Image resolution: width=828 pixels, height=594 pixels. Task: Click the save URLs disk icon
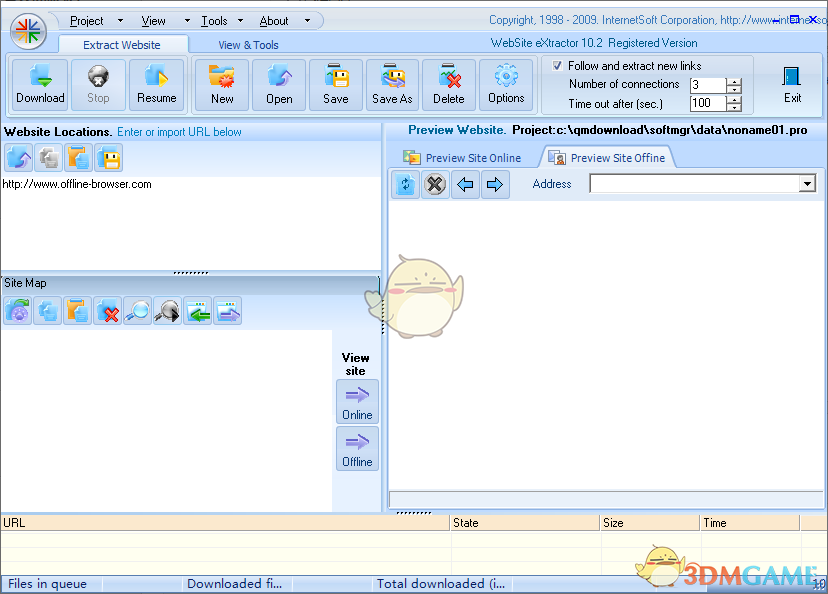(107, 157)
